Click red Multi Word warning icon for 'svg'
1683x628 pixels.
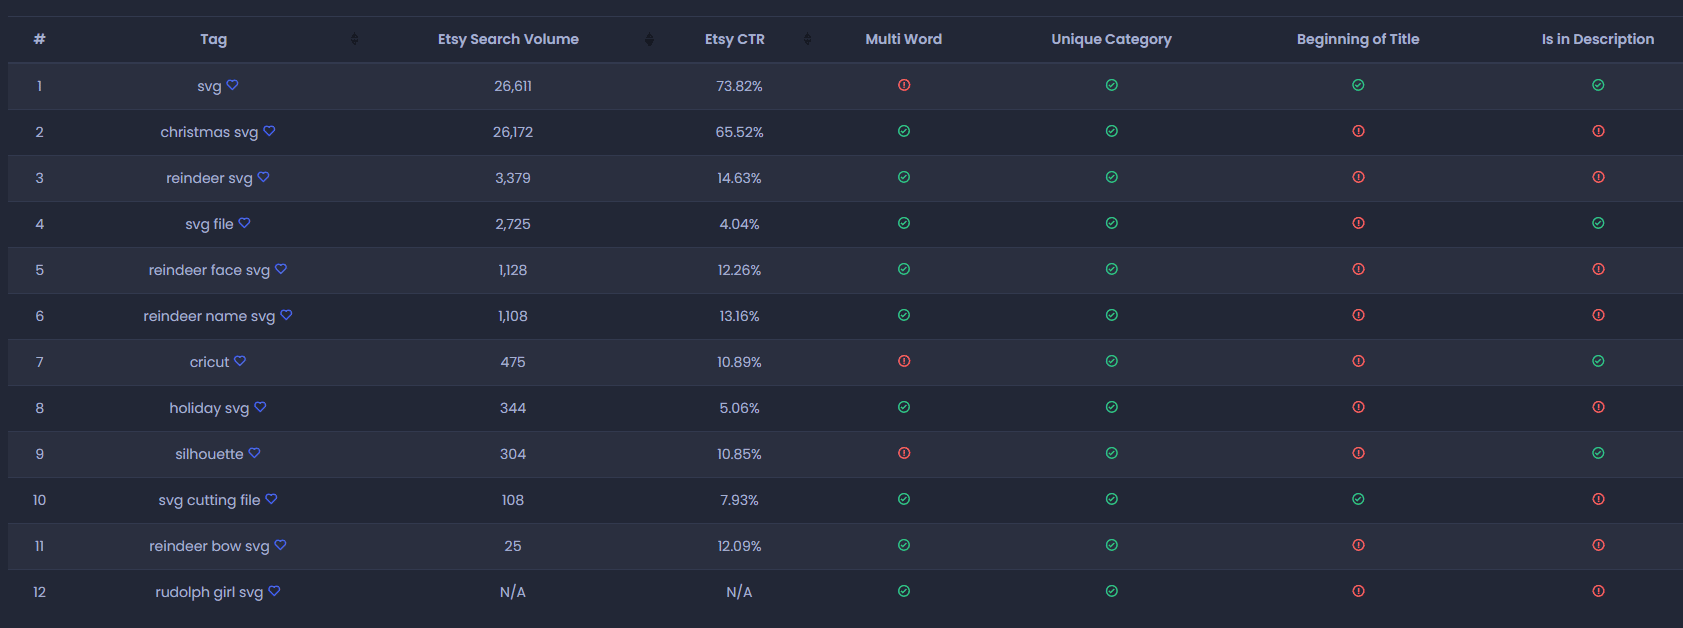click(904, 85)
